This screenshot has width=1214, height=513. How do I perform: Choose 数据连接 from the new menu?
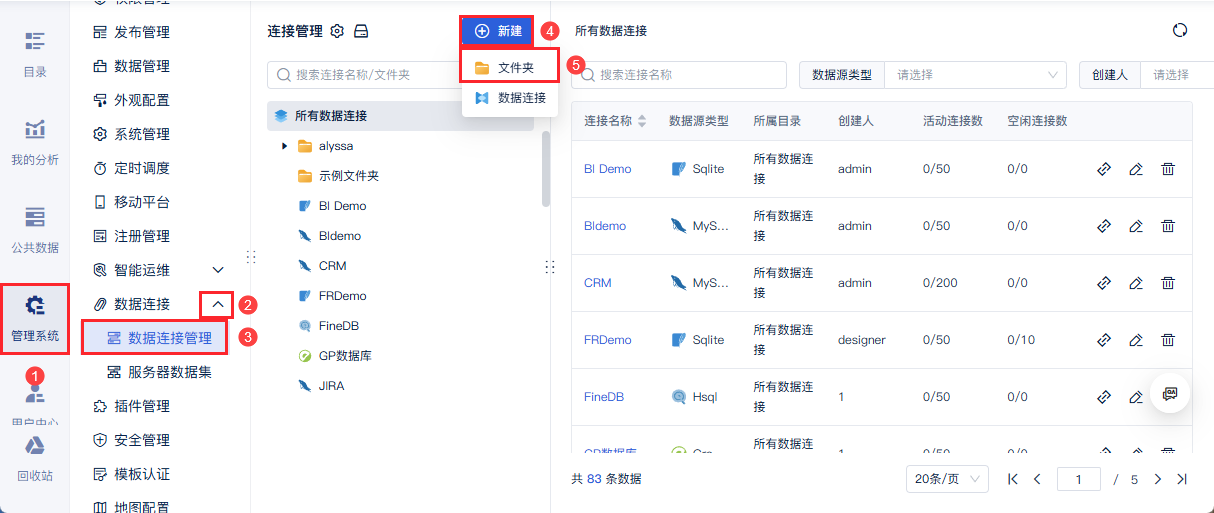pos(510,98)
